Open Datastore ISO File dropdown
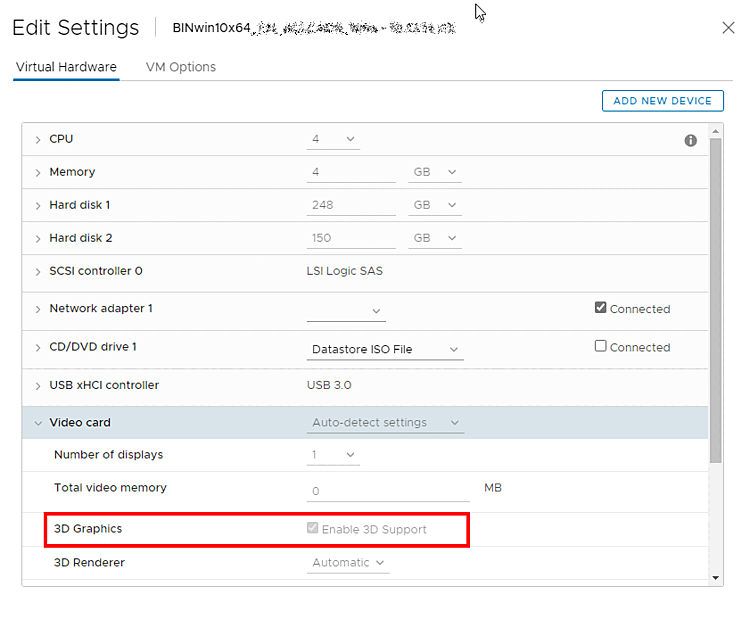Viewport: 750px width, 636px height. [385, 349]
